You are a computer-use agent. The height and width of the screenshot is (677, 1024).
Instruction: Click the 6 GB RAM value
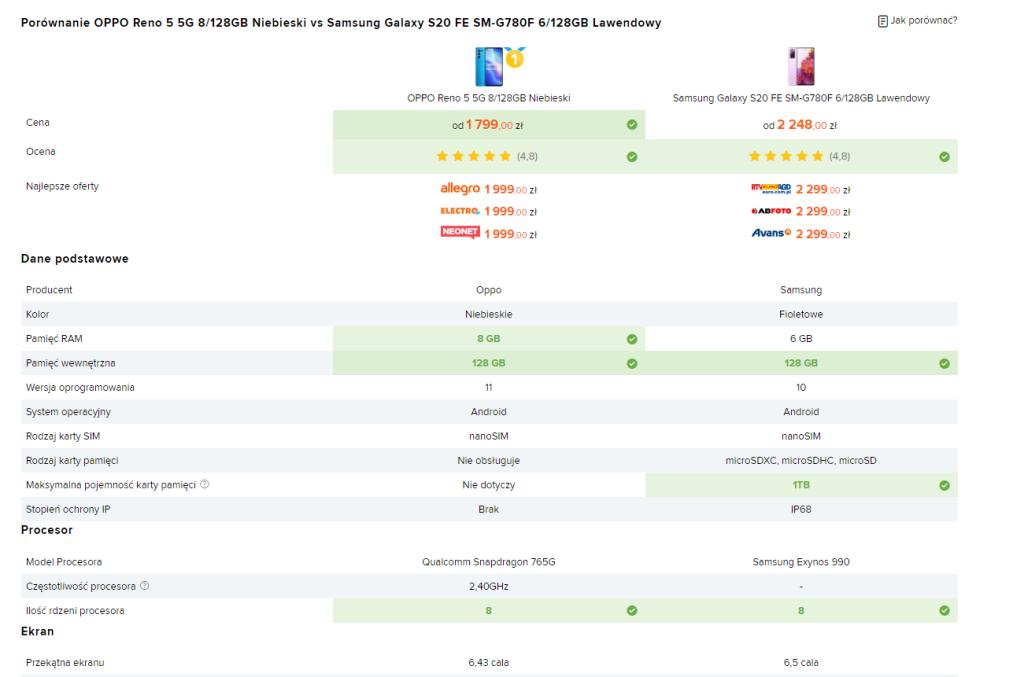coord(801,339)
